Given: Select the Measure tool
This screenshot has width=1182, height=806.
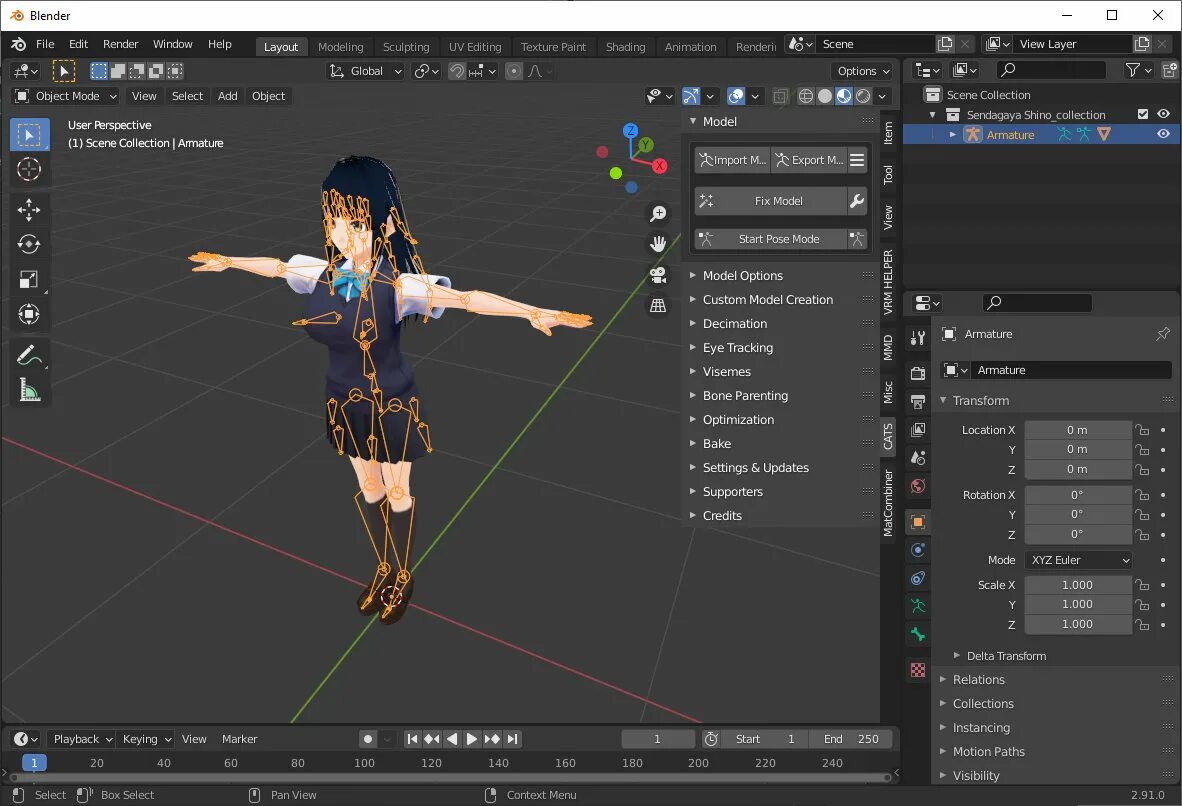Looking at the screenshot, I should click(29, 390).
